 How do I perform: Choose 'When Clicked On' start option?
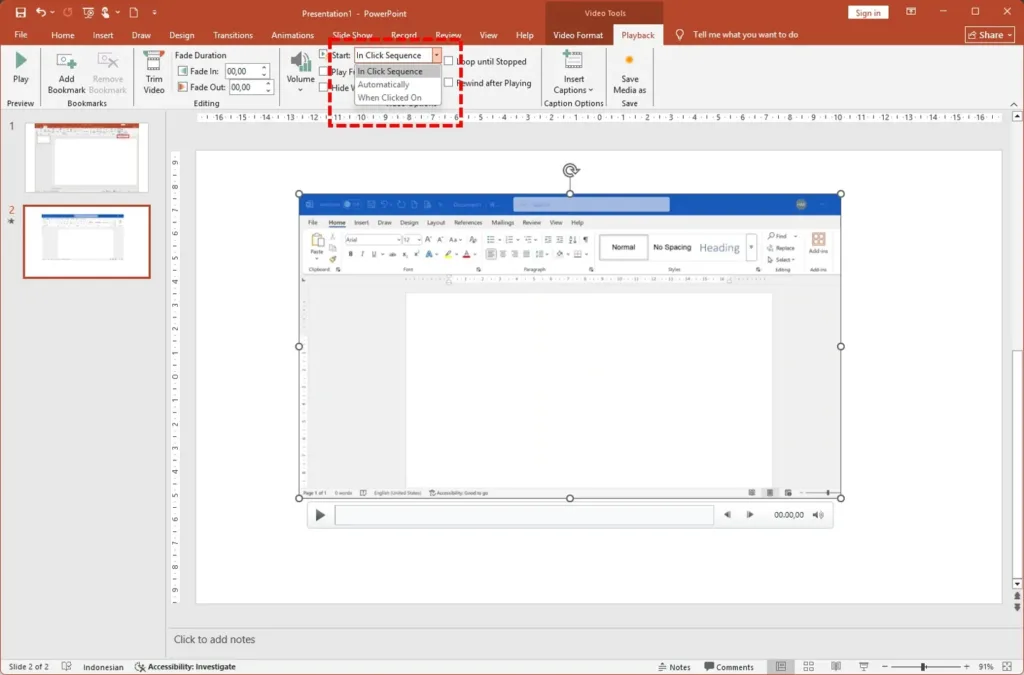(x=389, y=98)
